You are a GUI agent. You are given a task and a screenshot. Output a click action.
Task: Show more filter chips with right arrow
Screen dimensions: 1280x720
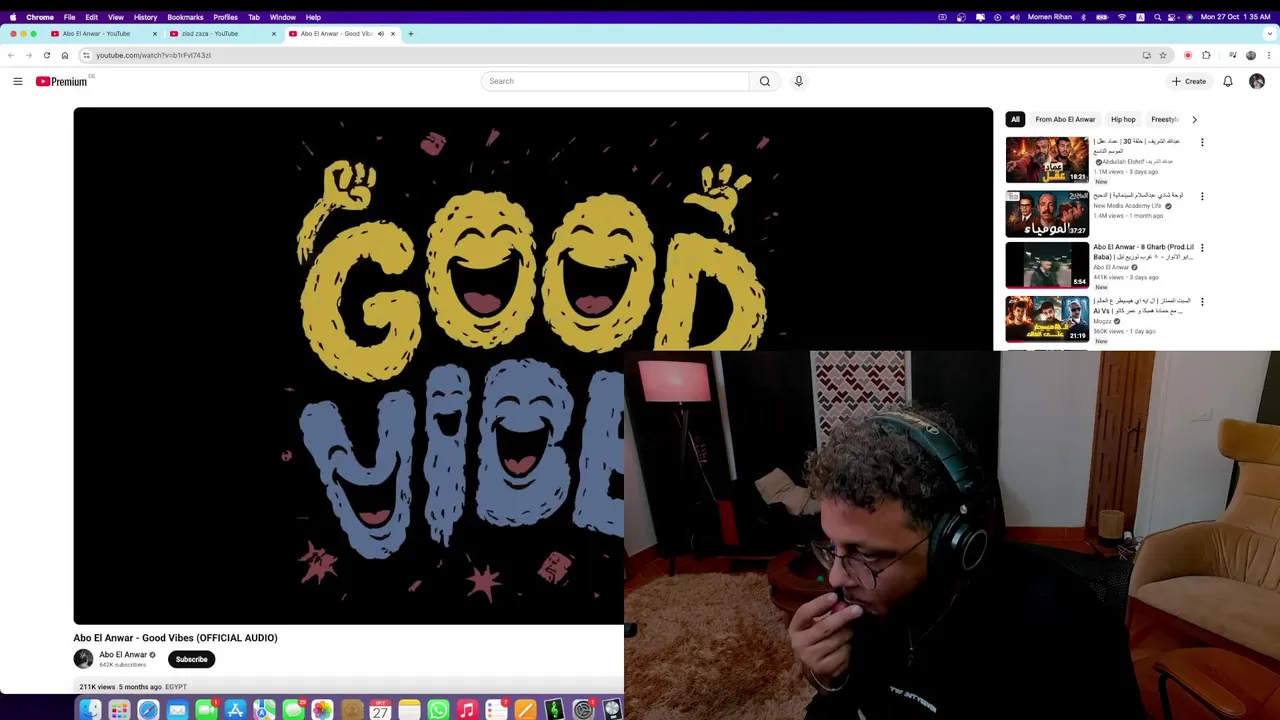(1194, 119)
